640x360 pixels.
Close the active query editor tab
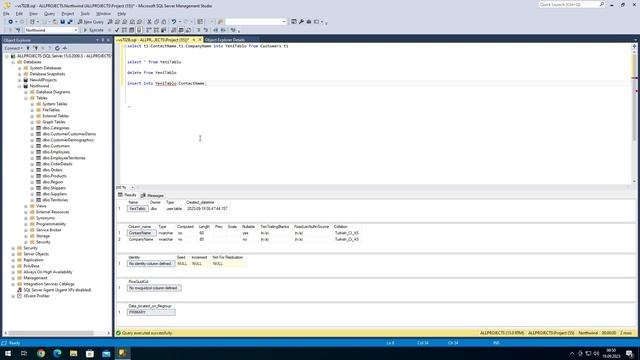(x=200, y=40)
